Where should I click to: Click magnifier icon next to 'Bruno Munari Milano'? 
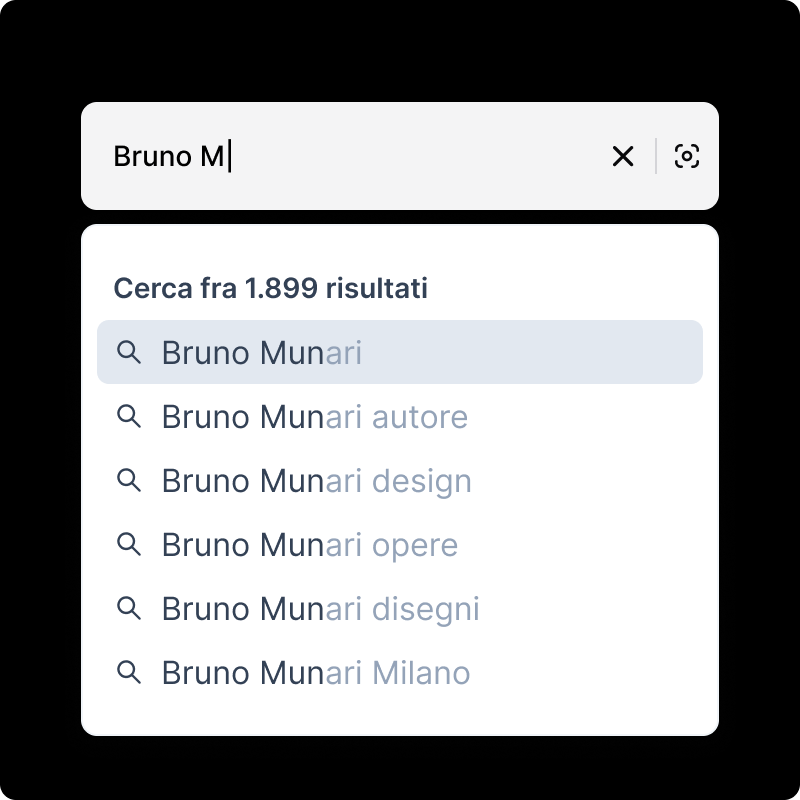(129, 672)
